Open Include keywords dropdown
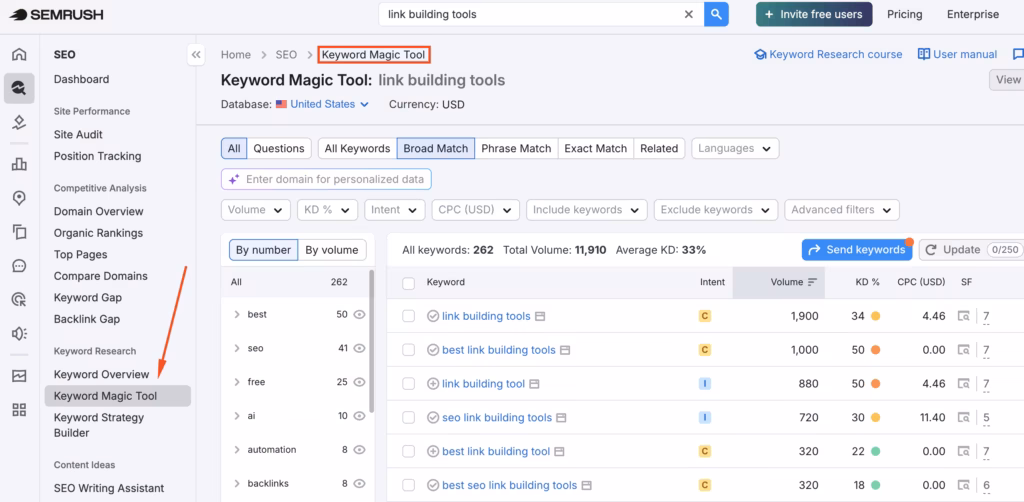1024x502 pixels. coord(586,210)
